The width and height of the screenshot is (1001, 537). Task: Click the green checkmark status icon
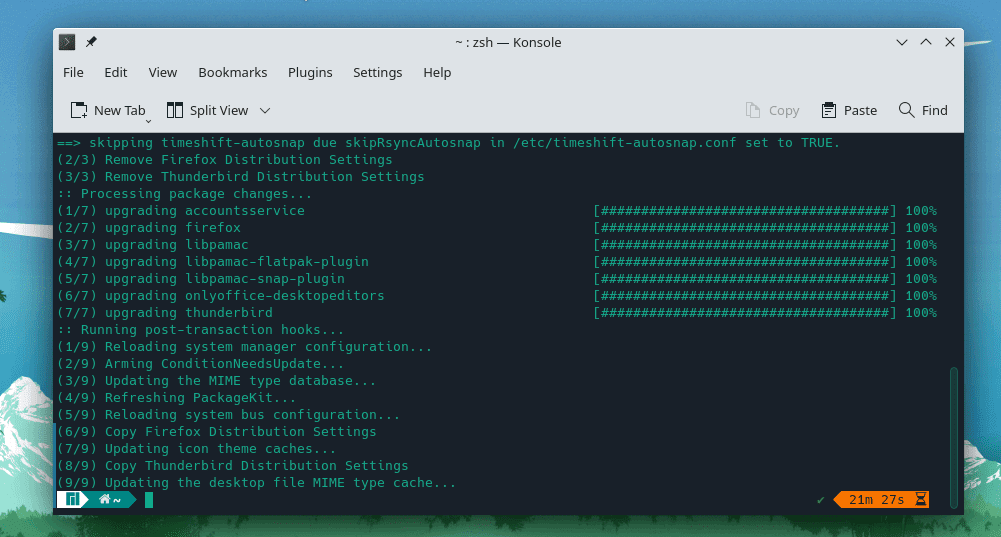click(x=820, y=500)
